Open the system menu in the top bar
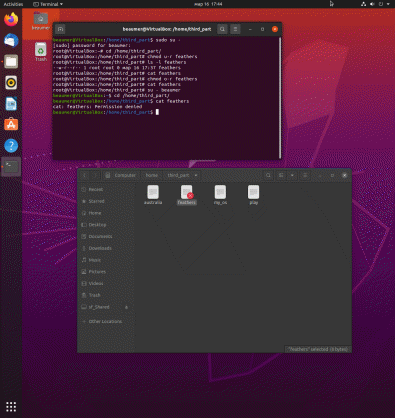 (x=376, y=4)
